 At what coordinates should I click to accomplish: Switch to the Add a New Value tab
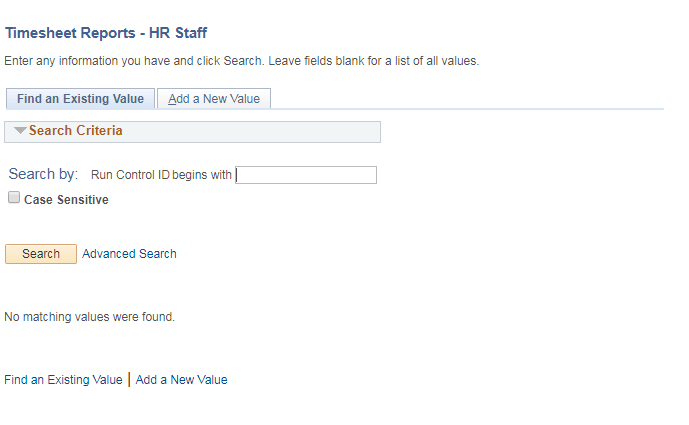214,99
